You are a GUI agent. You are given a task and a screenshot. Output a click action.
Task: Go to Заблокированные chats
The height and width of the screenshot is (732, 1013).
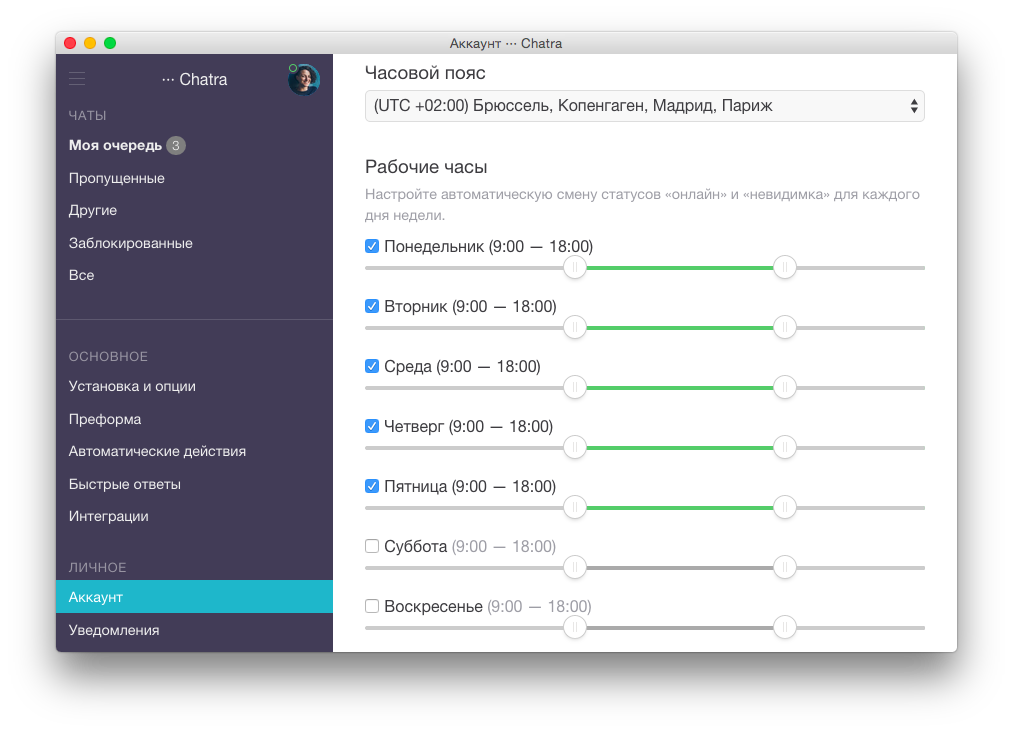(131, 243)
